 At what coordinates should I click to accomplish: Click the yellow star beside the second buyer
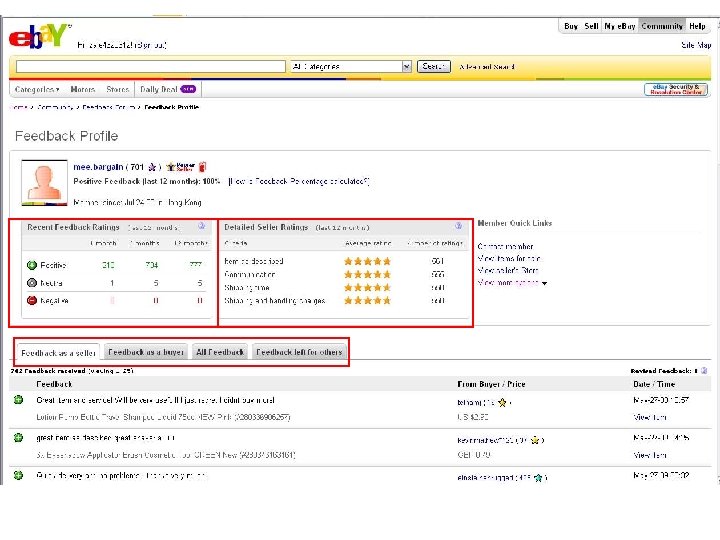pyautogui.click(x=534, y=440)
